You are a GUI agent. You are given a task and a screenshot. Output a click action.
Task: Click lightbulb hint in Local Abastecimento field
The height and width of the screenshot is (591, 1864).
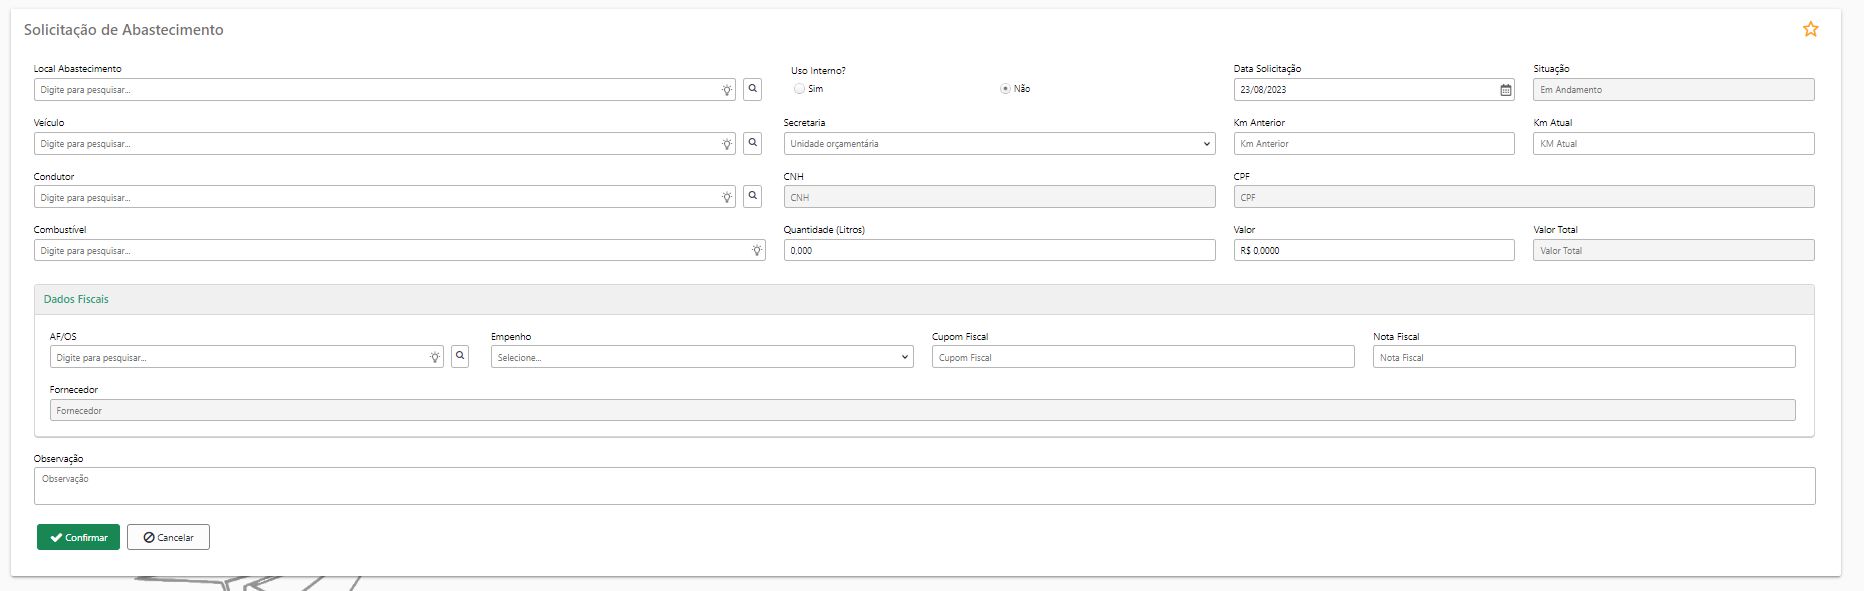[x=727, y=90]
